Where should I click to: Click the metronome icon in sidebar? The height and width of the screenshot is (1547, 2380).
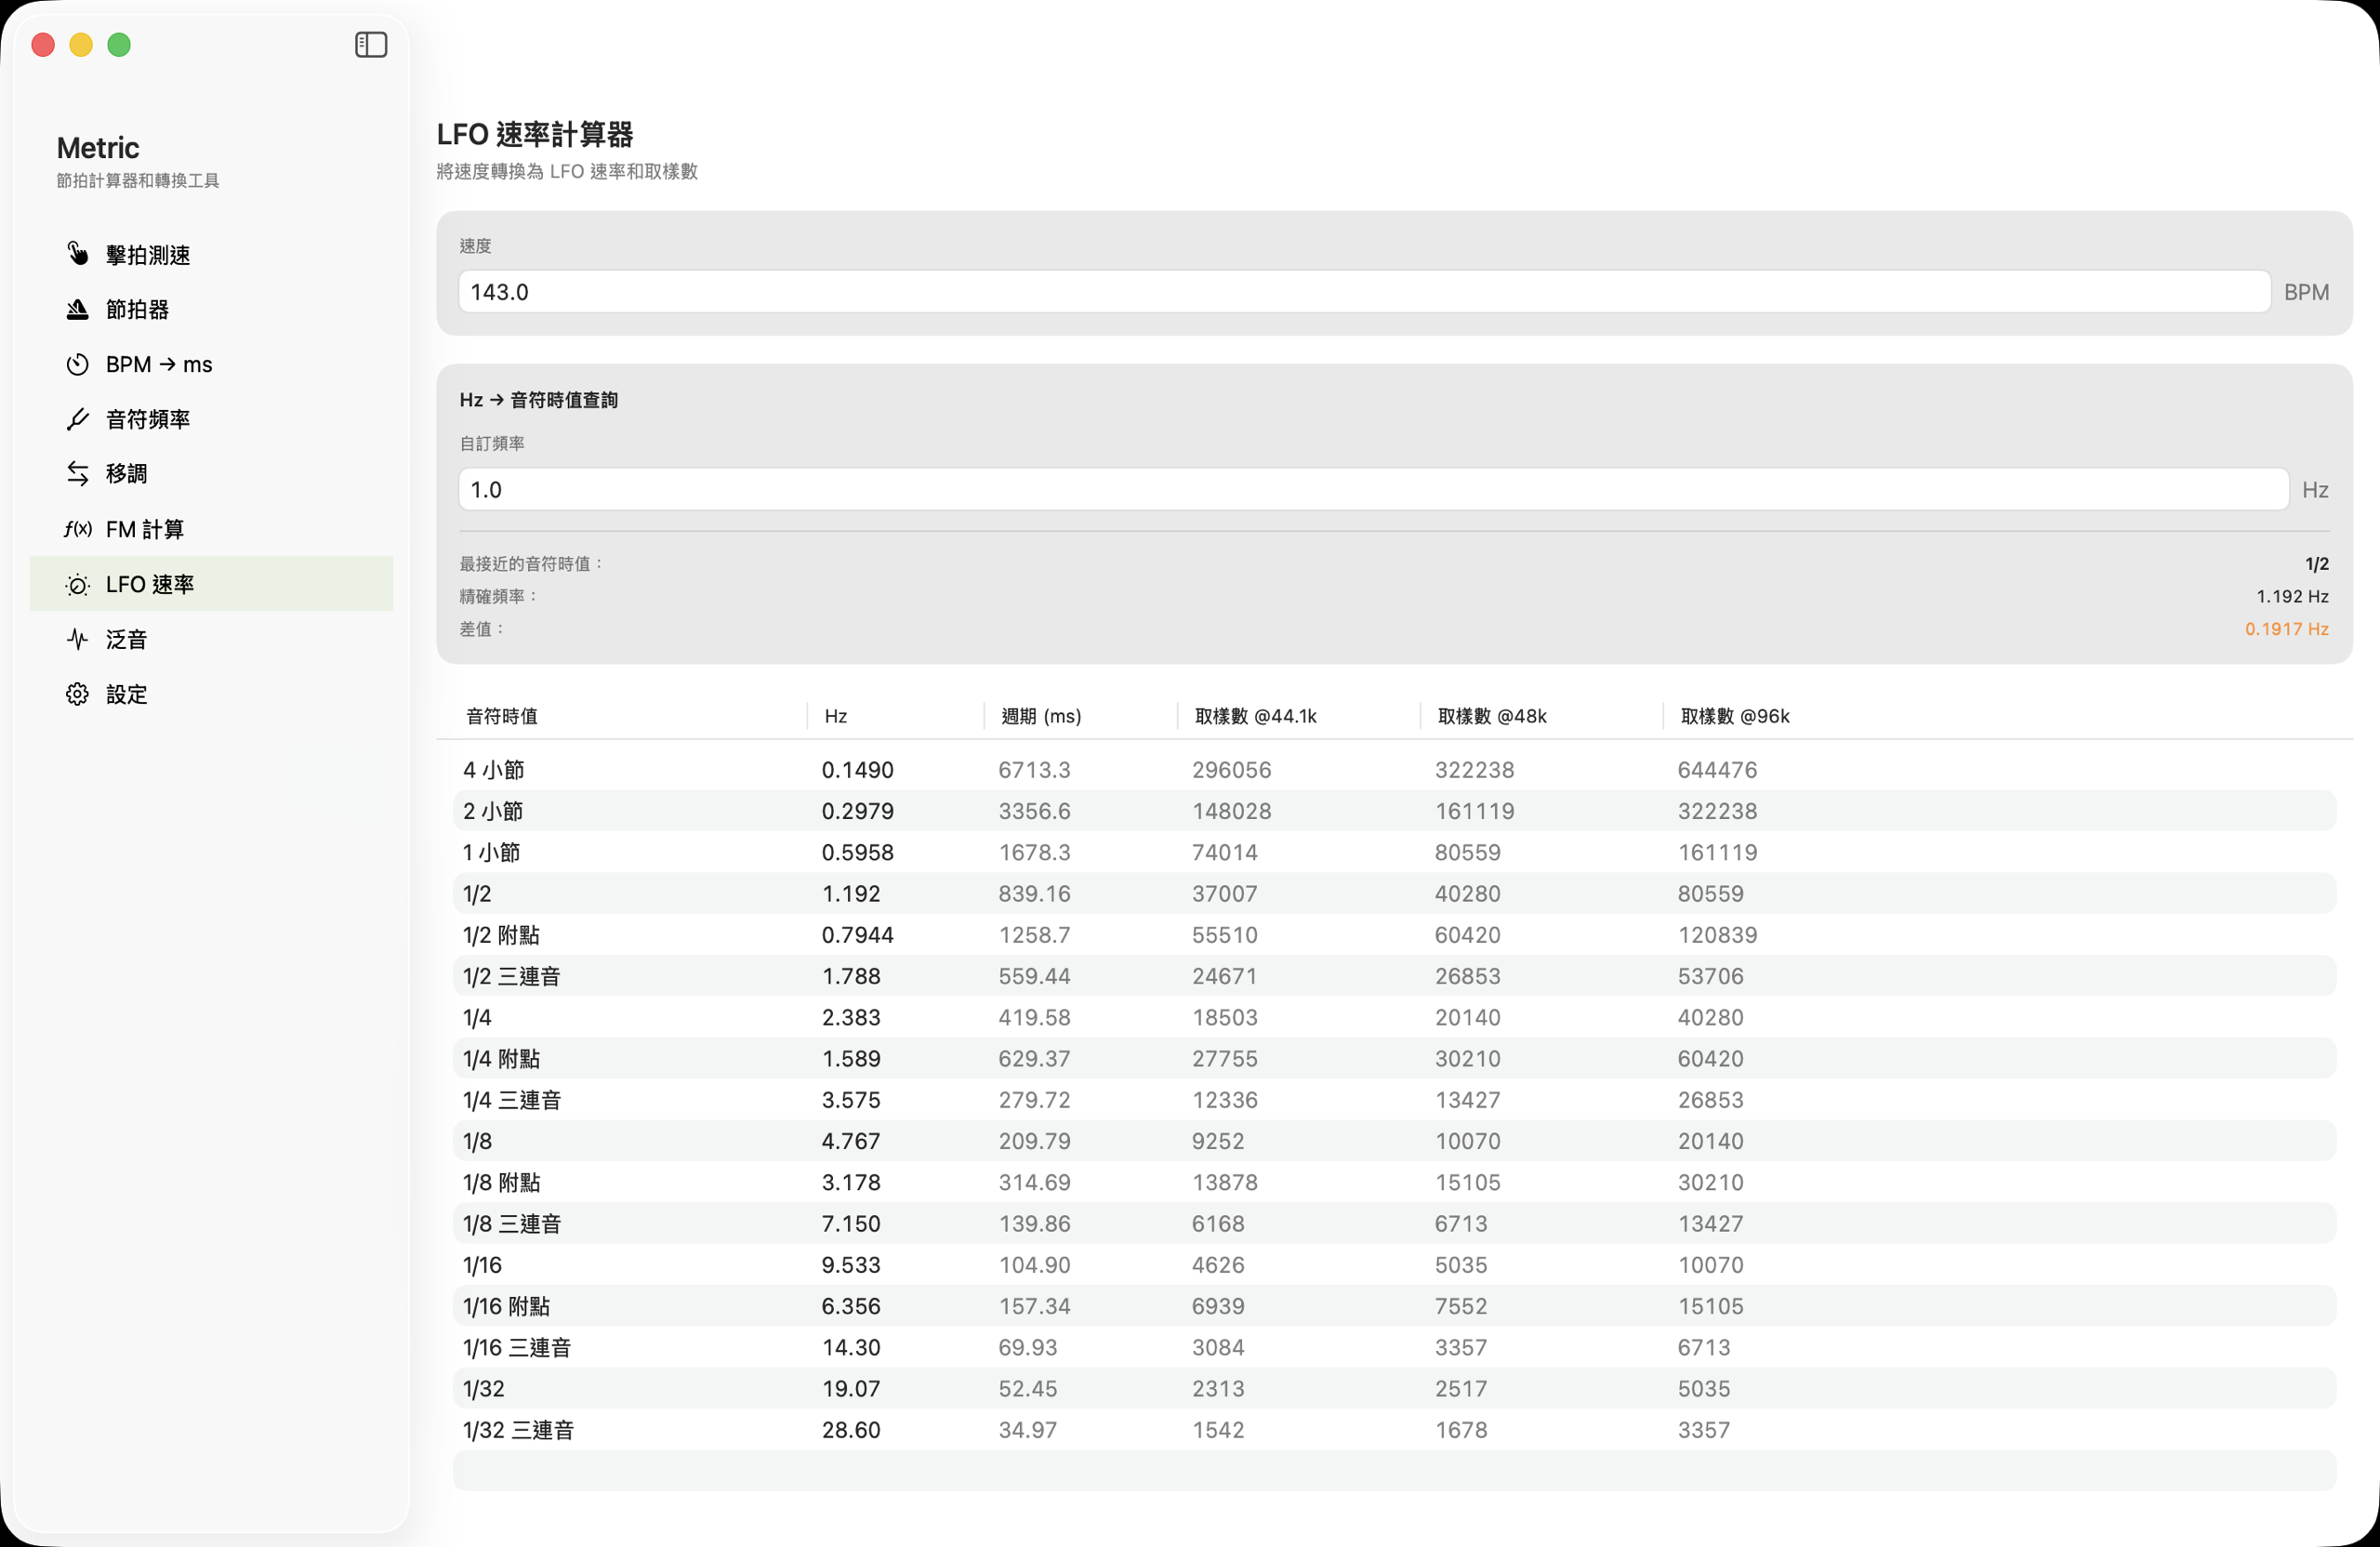77,309
